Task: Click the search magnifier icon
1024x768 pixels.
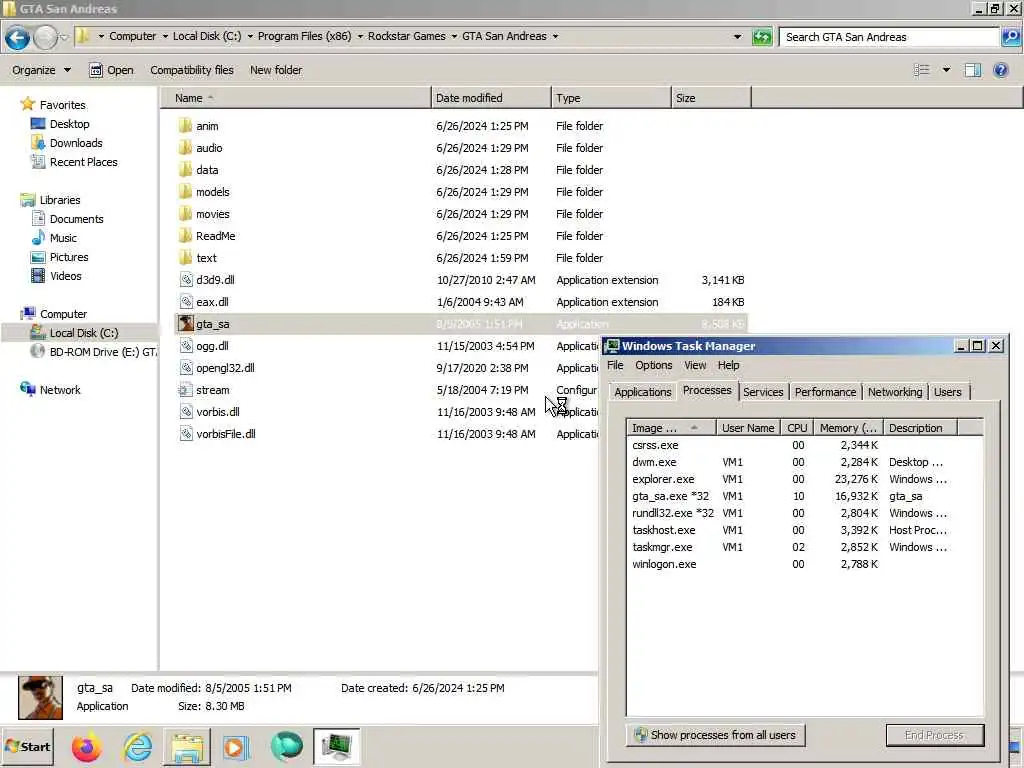Action: [x=1010, y=37]
